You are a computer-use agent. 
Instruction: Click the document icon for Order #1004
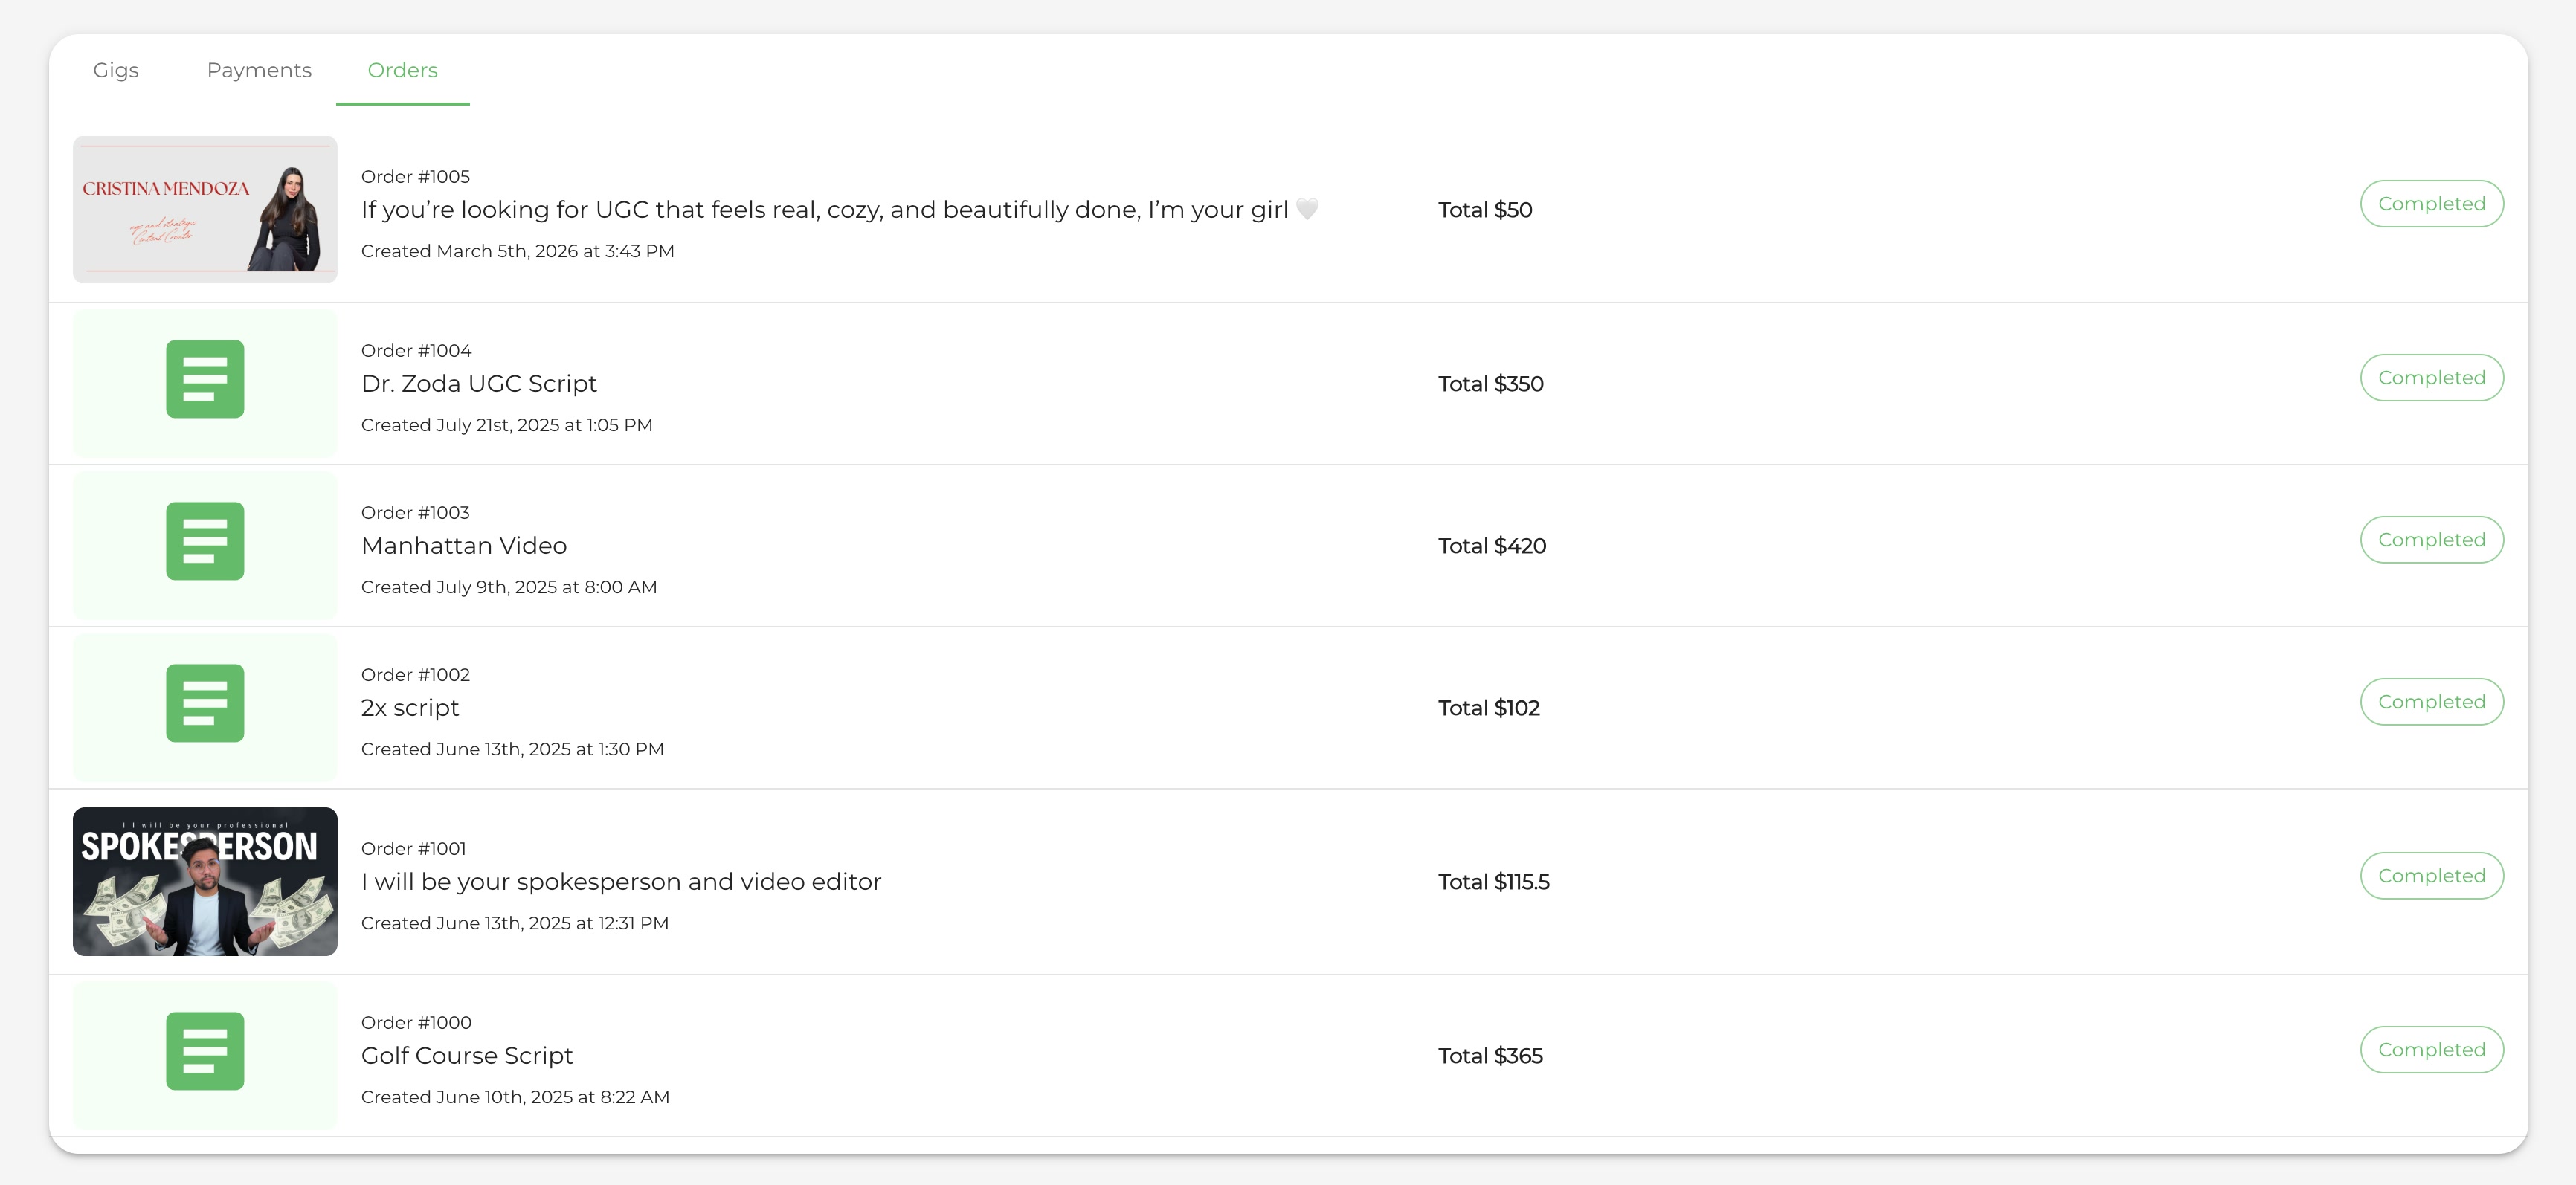click(x=205, y=379)
